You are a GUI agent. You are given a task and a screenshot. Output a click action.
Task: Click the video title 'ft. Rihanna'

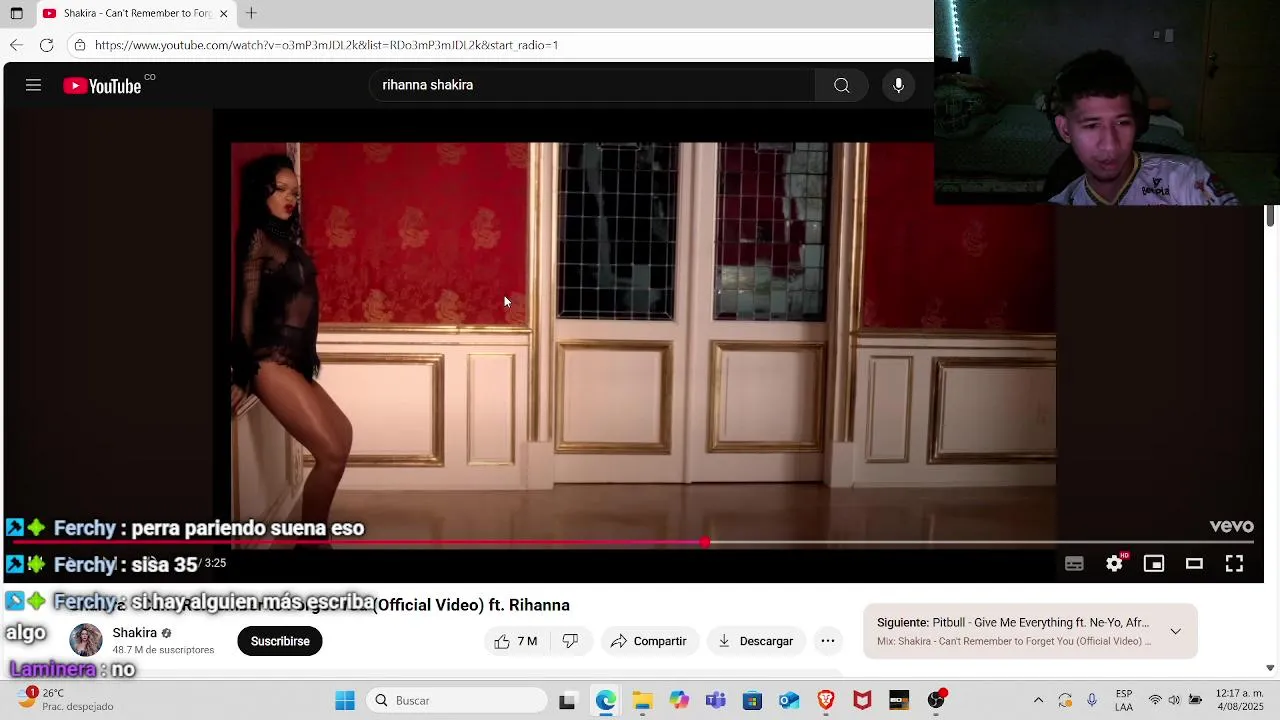click(x=529, y=605)
